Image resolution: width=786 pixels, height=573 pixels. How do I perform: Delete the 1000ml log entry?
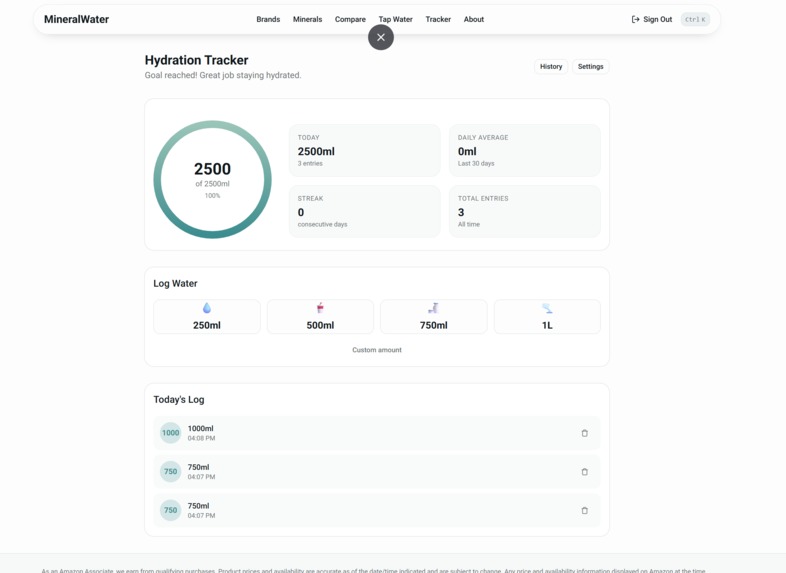584,433
